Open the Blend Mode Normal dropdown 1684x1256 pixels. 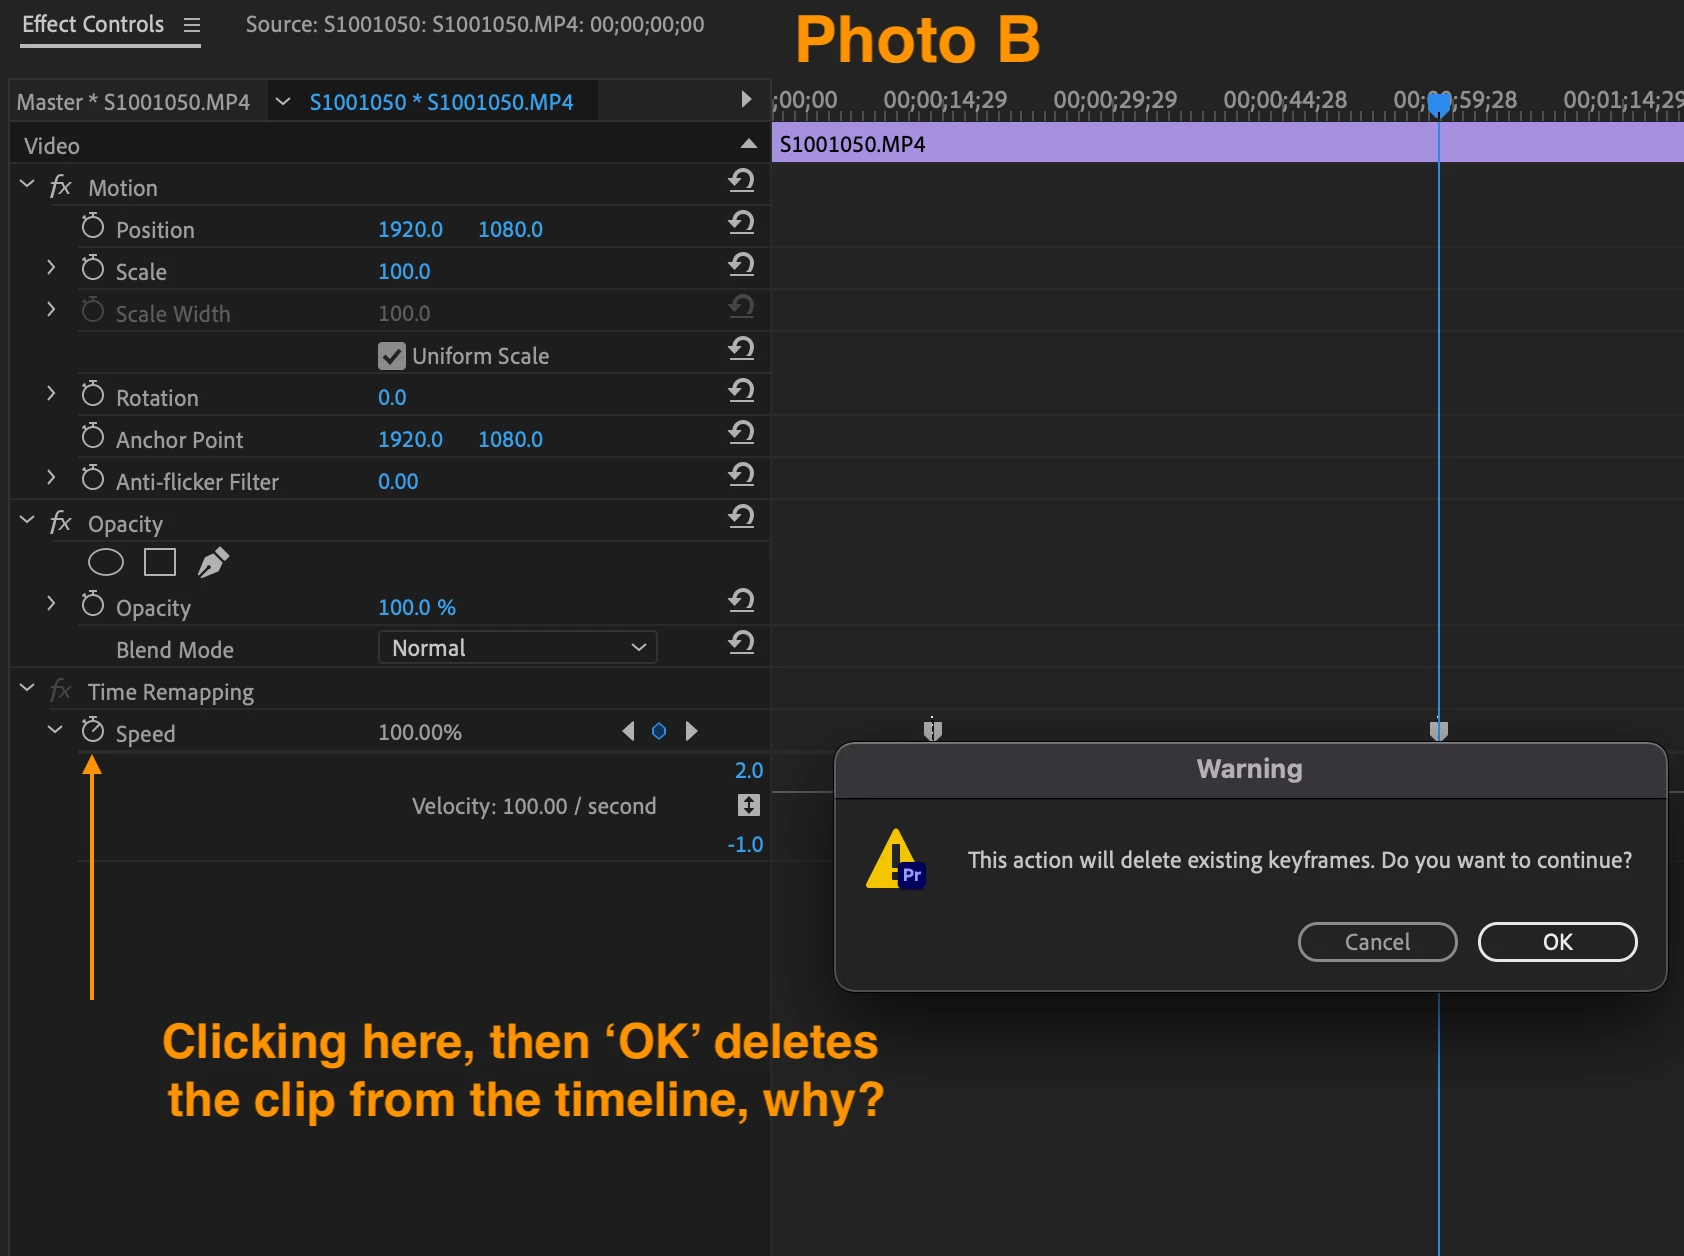[x=518, y=647]
